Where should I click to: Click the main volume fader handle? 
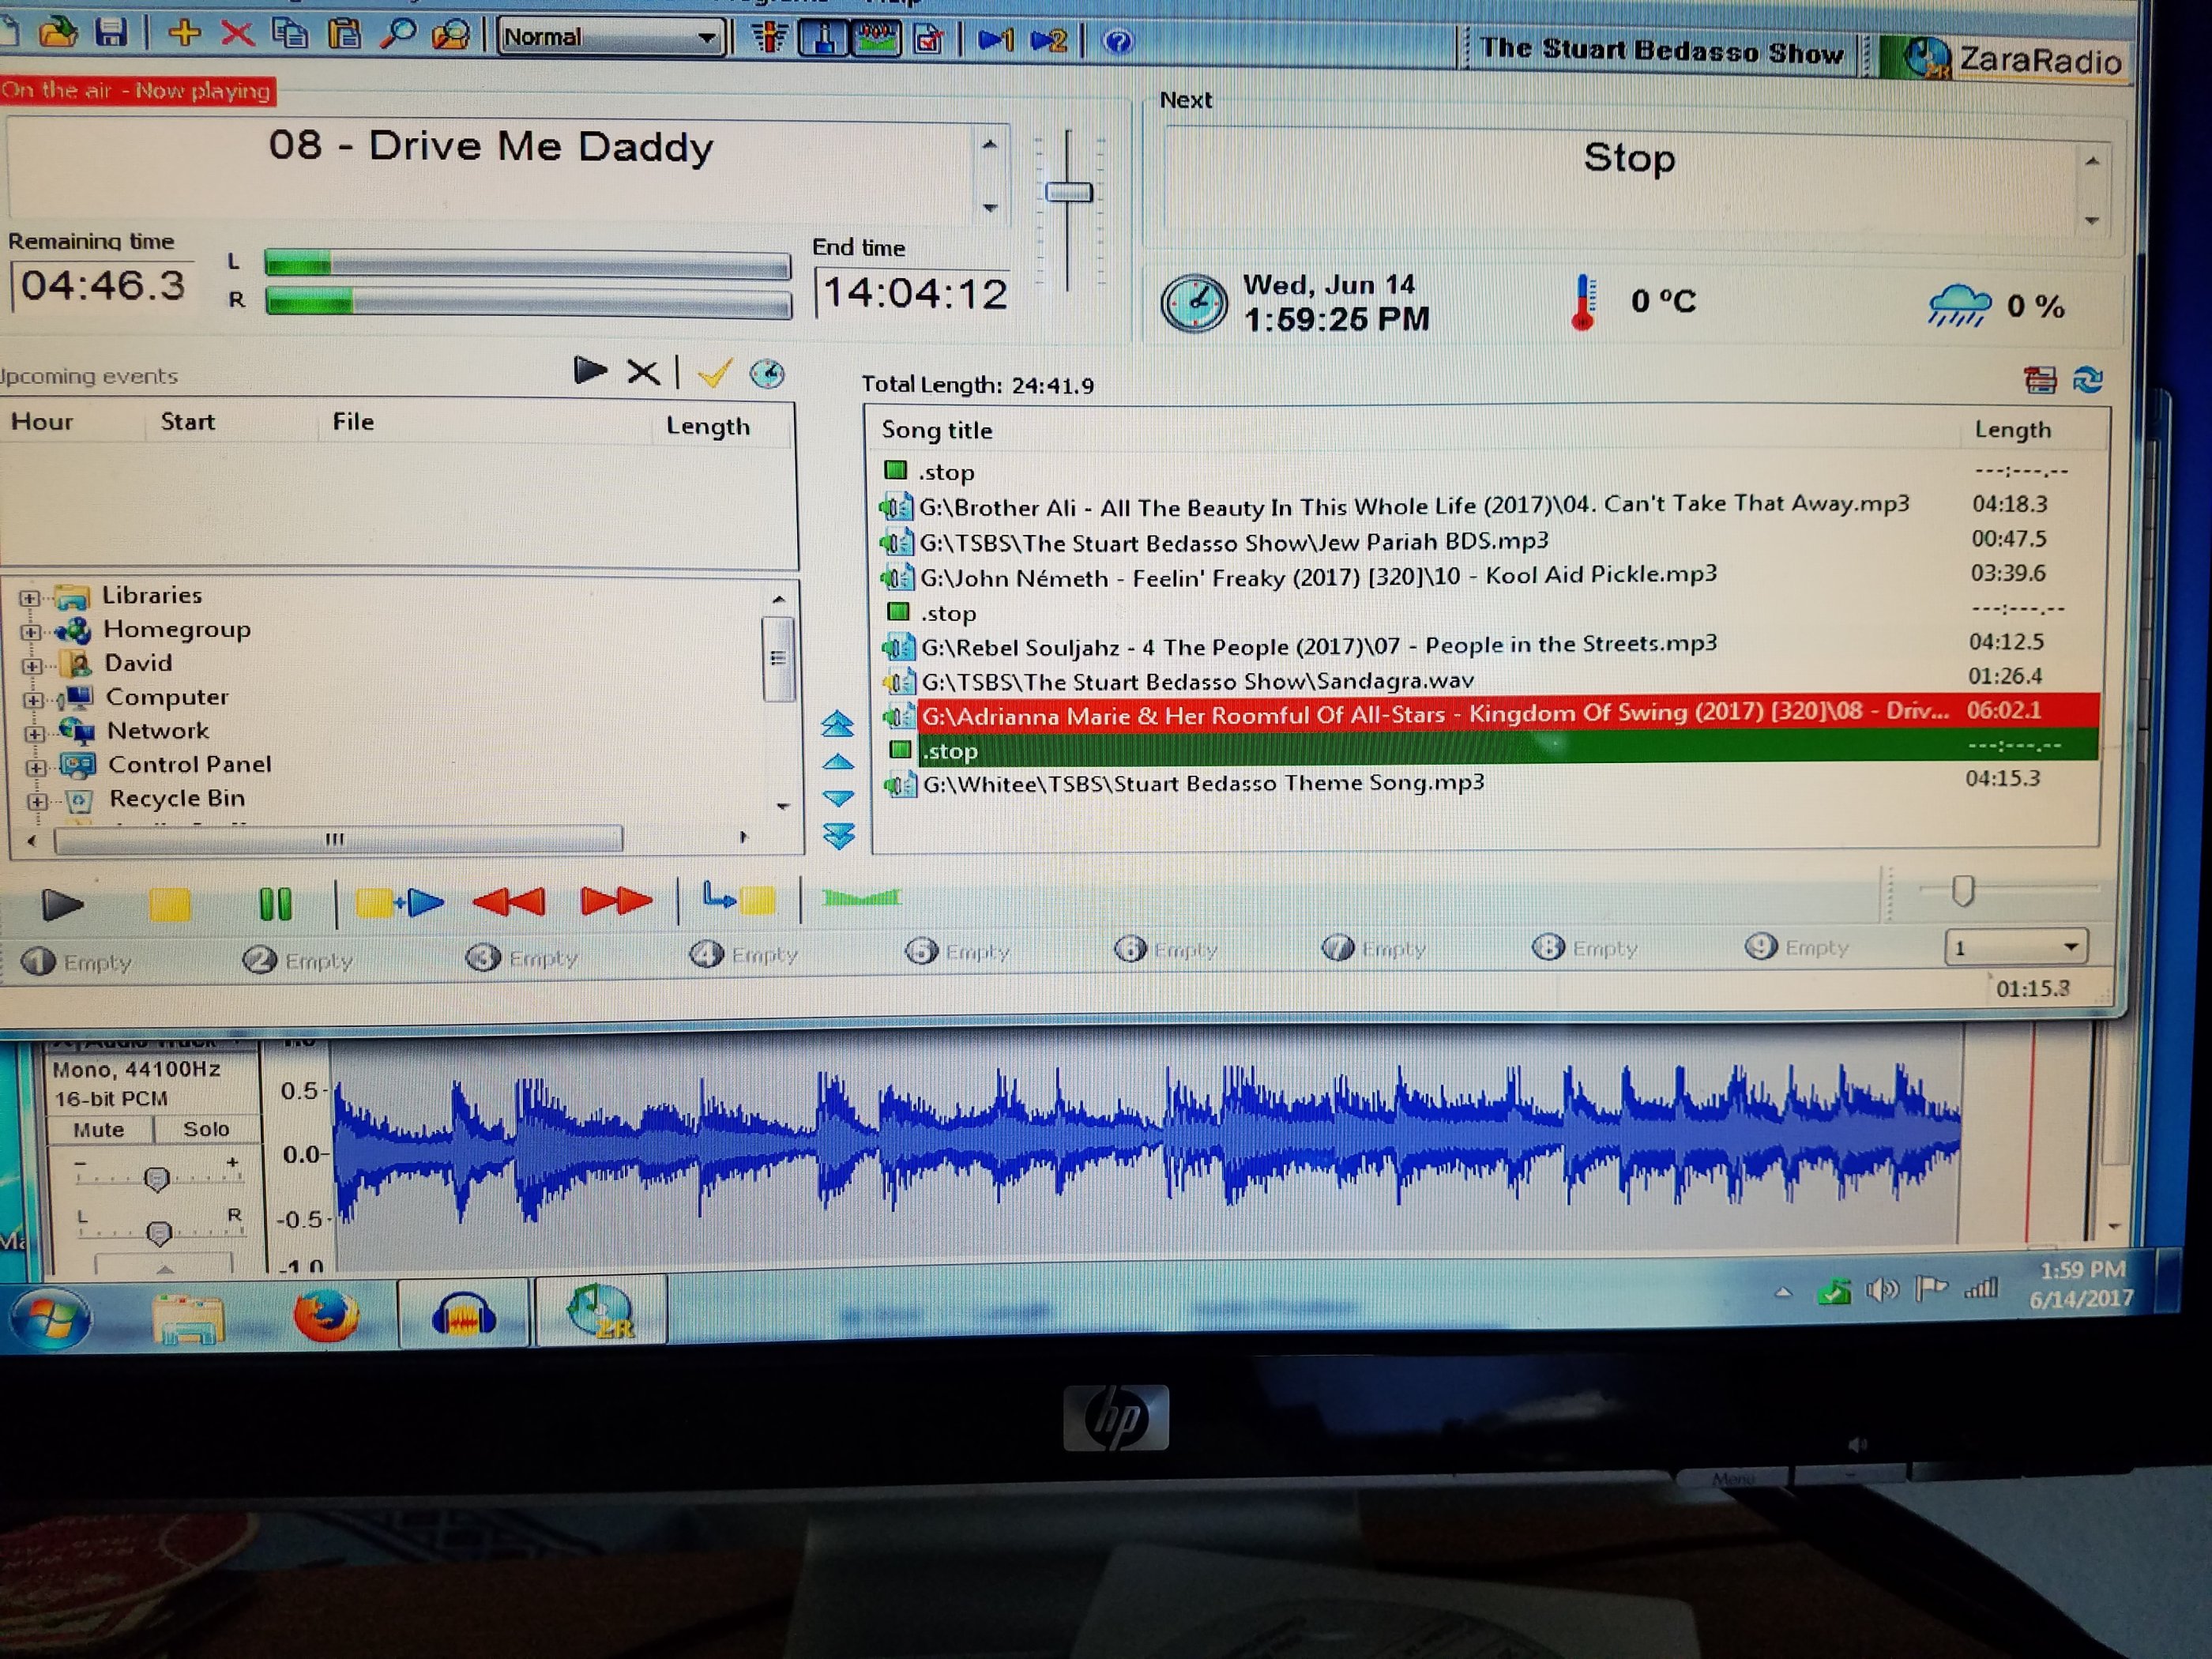coord(1068,192)
